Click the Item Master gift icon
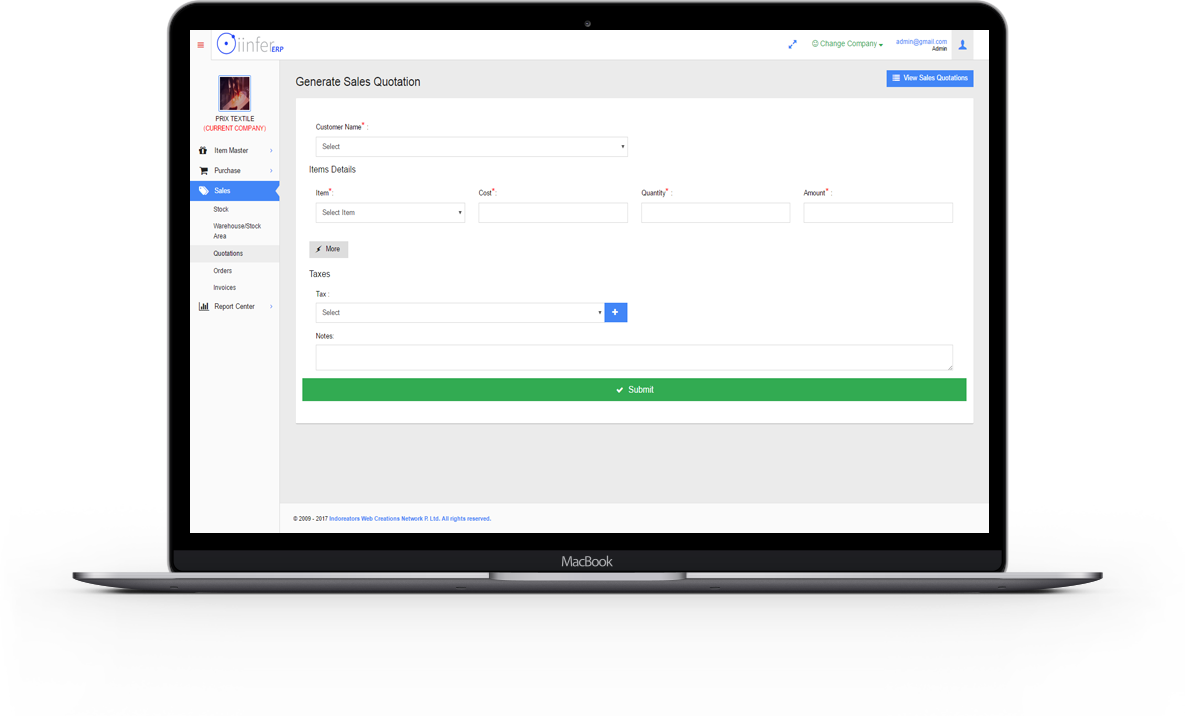Image resolution: width=1185 pixels, height=716 pixels. (203, 150)
